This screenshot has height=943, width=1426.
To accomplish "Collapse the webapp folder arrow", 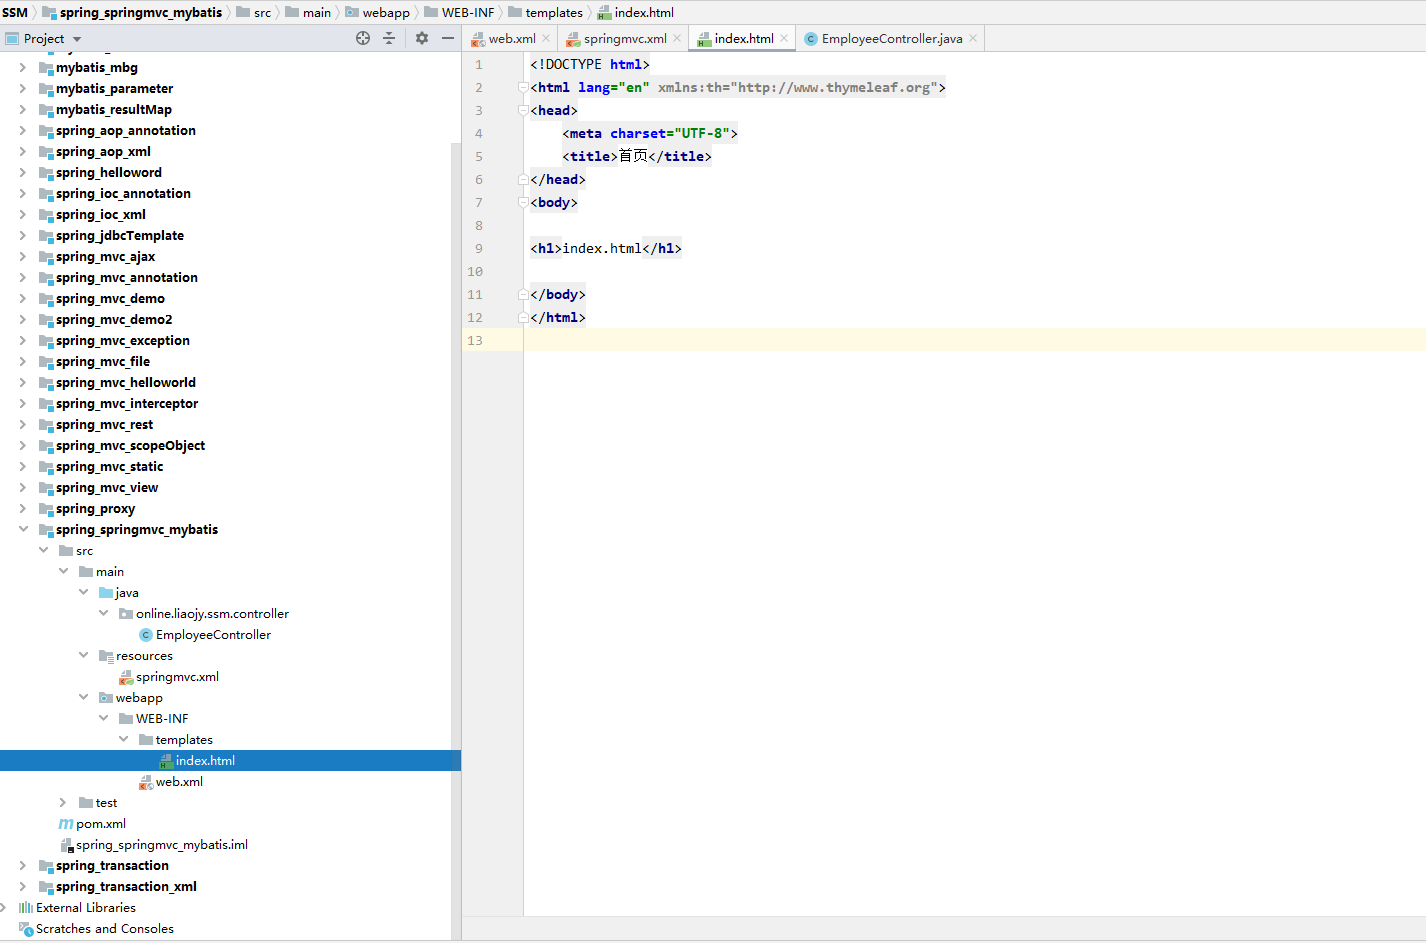I will 83,697.
